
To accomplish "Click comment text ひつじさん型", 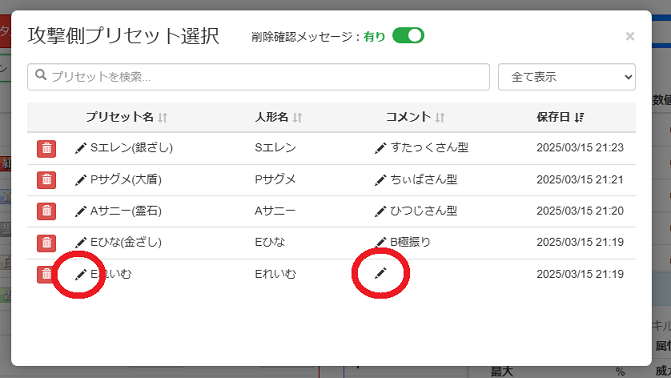I will [x=424, y=211].
